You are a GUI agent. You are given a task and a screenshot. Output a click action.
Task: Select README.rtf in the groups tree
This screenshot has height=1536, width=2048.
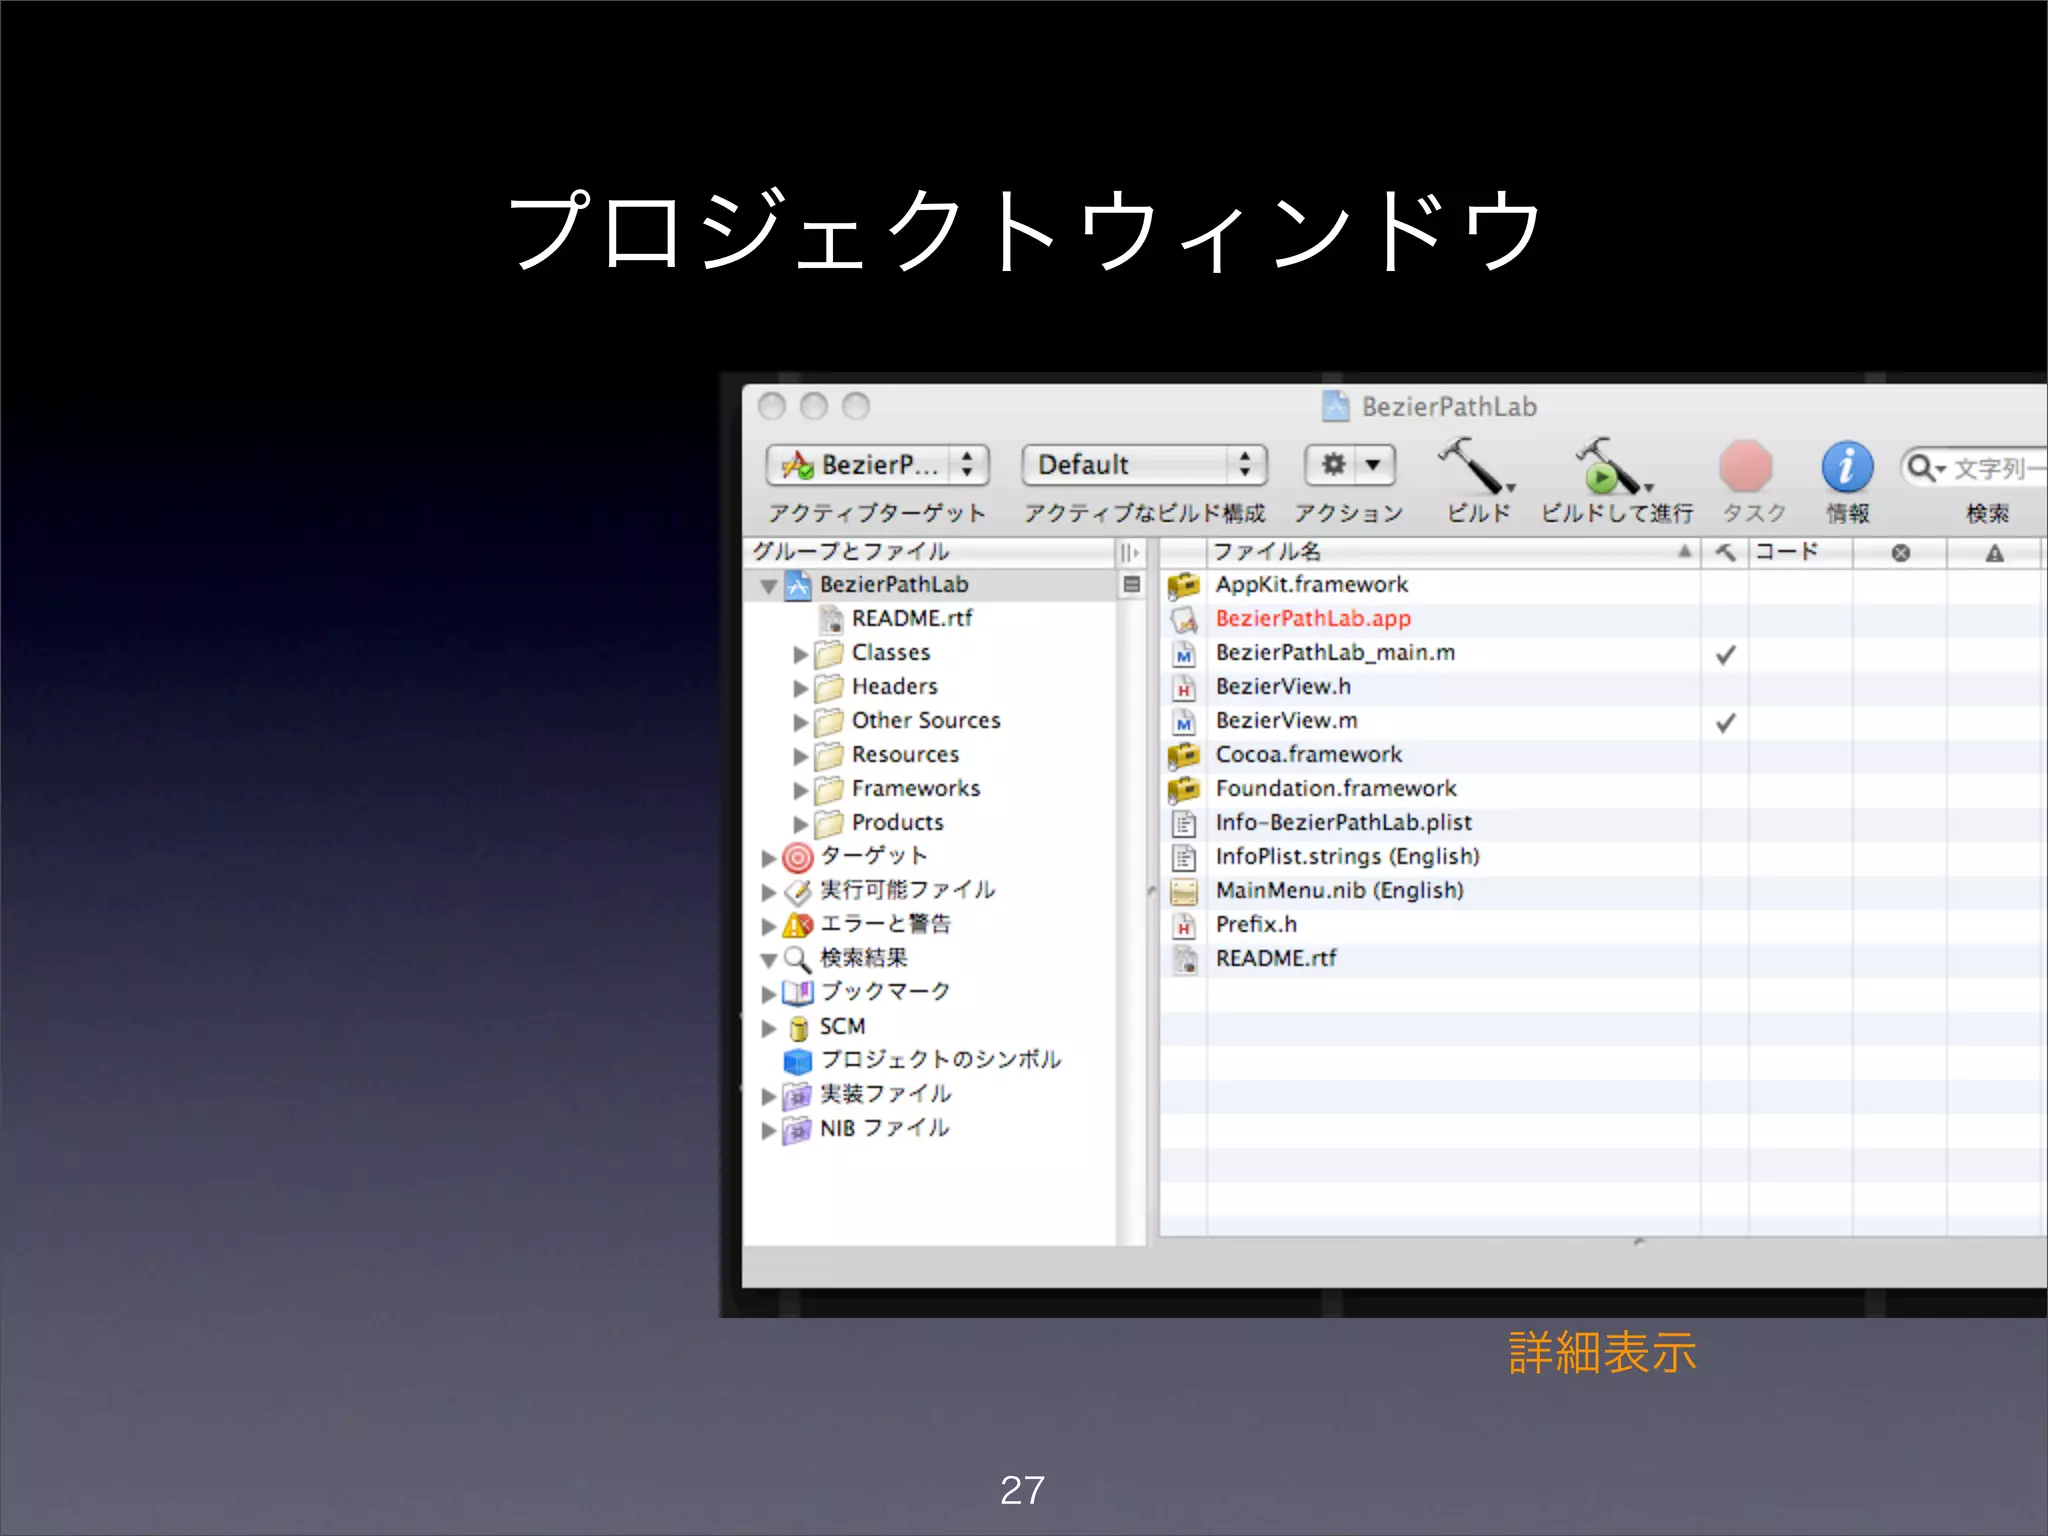(x=911, y=618)
